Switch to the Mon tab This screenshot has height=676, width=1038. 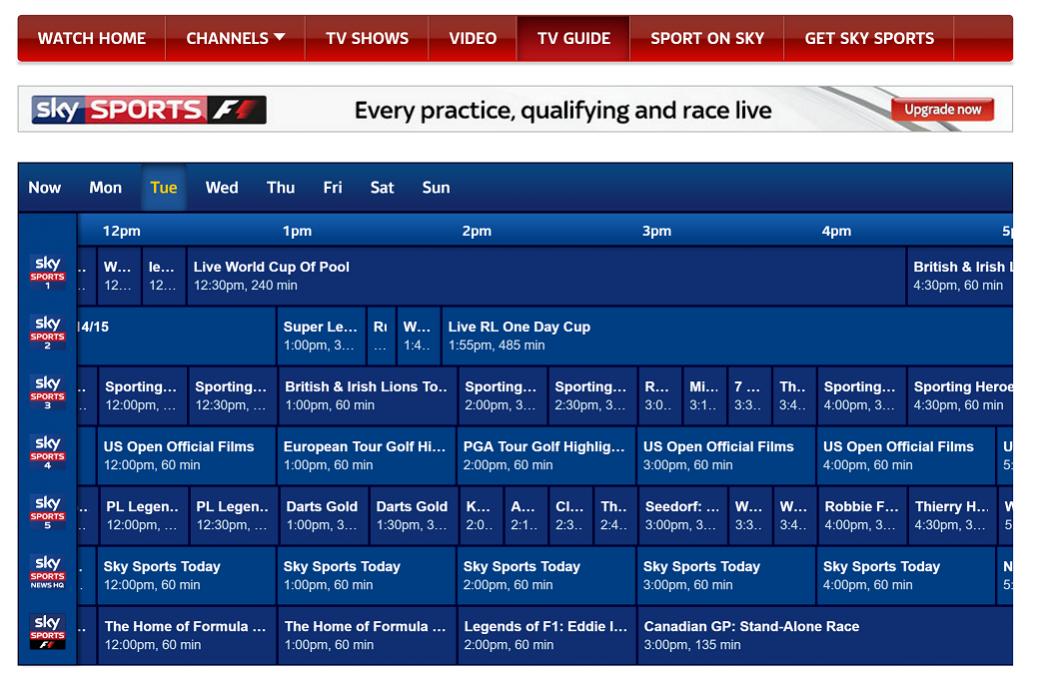point(105,188)
